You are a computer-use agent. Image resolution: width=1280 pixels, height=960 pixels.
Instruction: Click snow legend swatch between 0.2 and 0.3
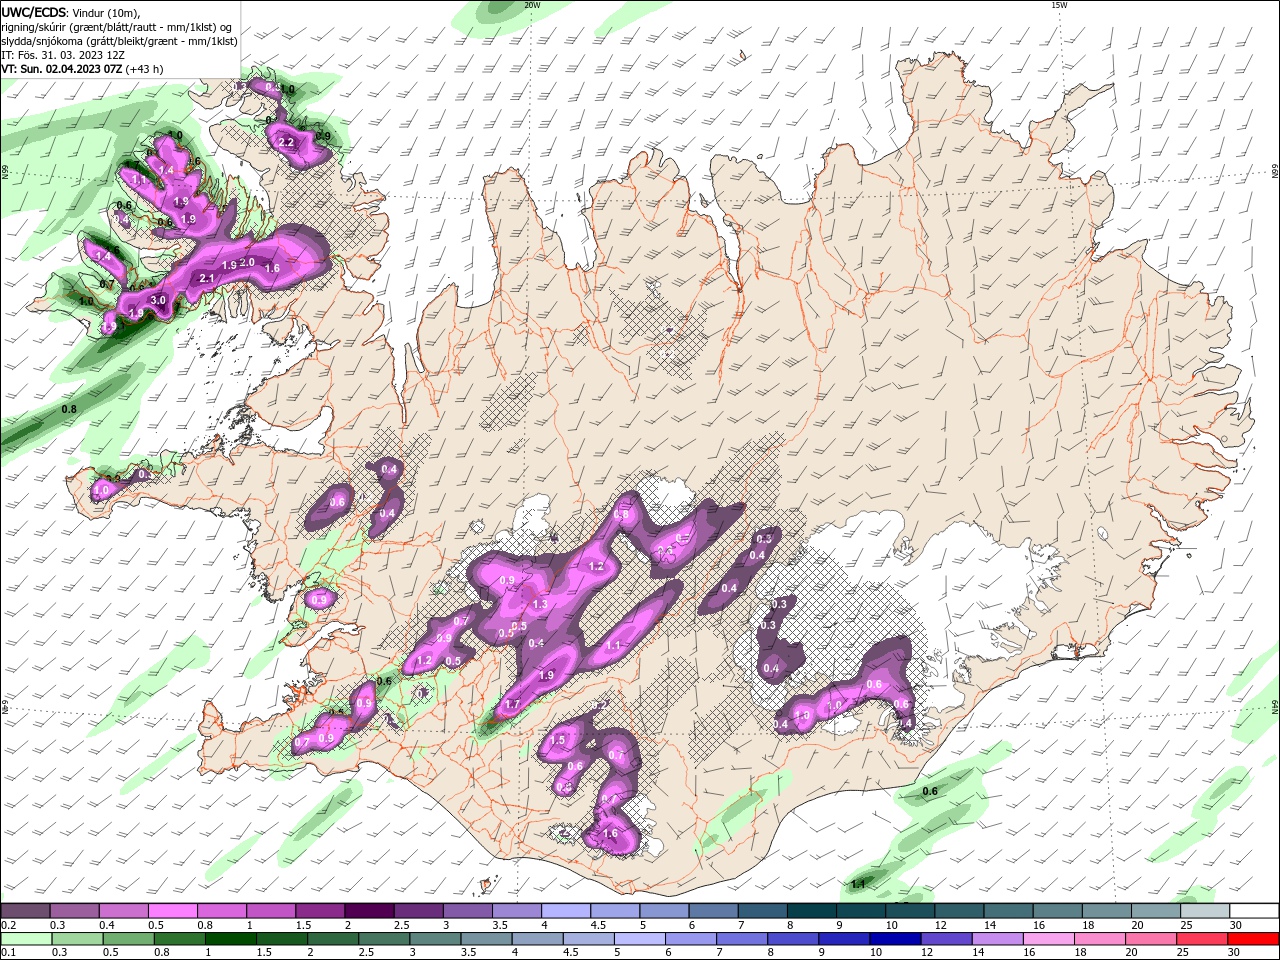[25, 911]
